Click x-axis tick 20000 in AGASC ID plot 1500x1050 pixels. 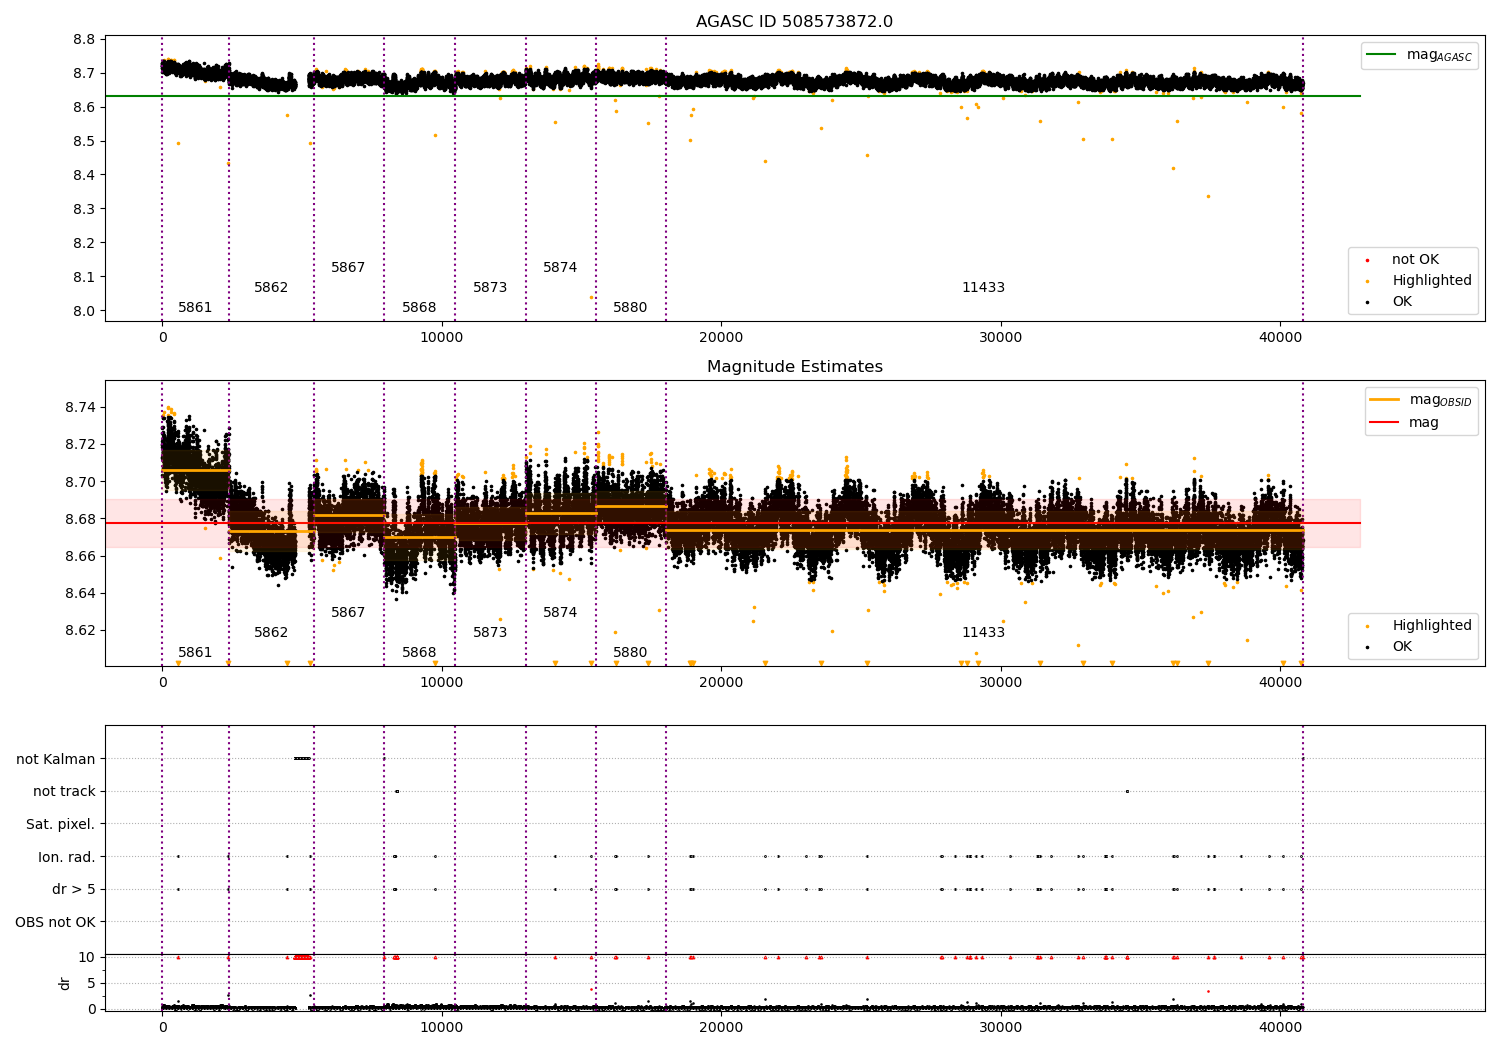click(x=721, y=338)
